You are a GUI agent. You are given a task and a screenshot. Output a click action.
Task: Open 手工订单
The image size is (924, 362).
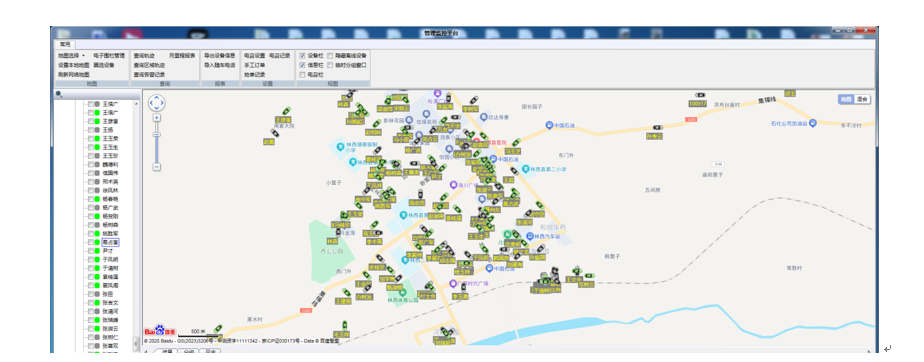pyautogui.click(x=255, y=65)
